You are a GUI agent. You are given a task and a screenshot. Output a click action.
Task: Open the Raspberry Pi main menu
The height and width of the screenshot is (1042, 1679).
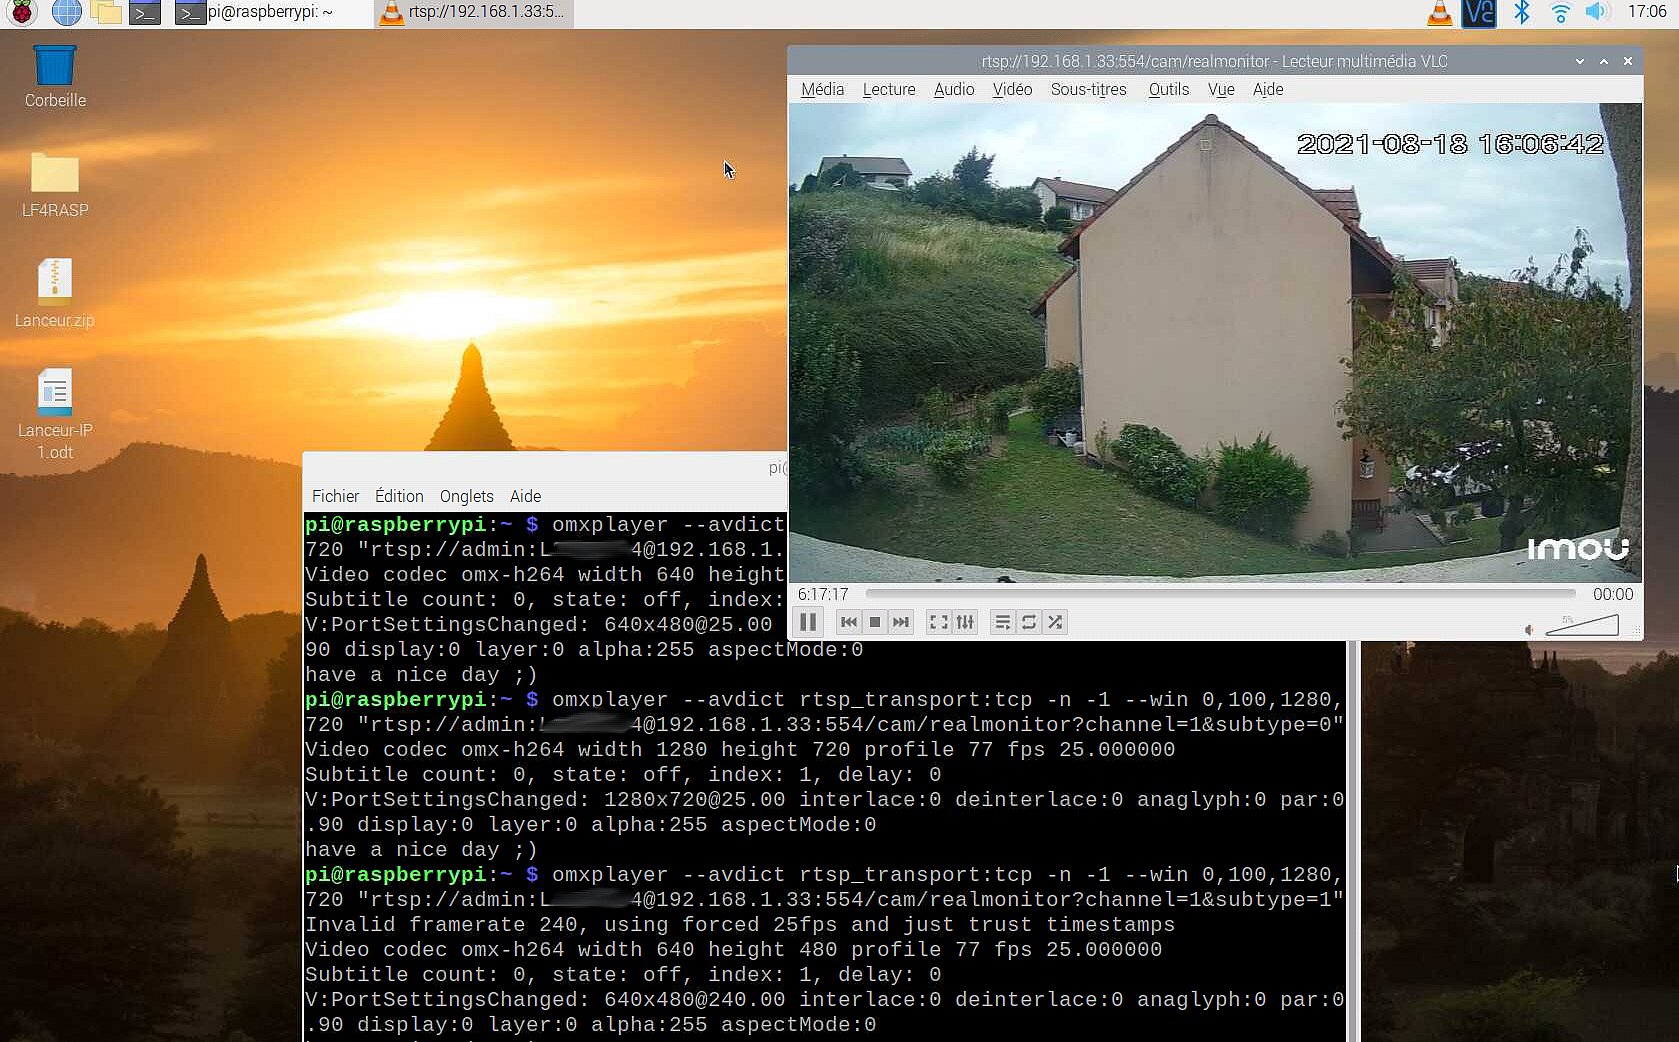click(21, 13)
